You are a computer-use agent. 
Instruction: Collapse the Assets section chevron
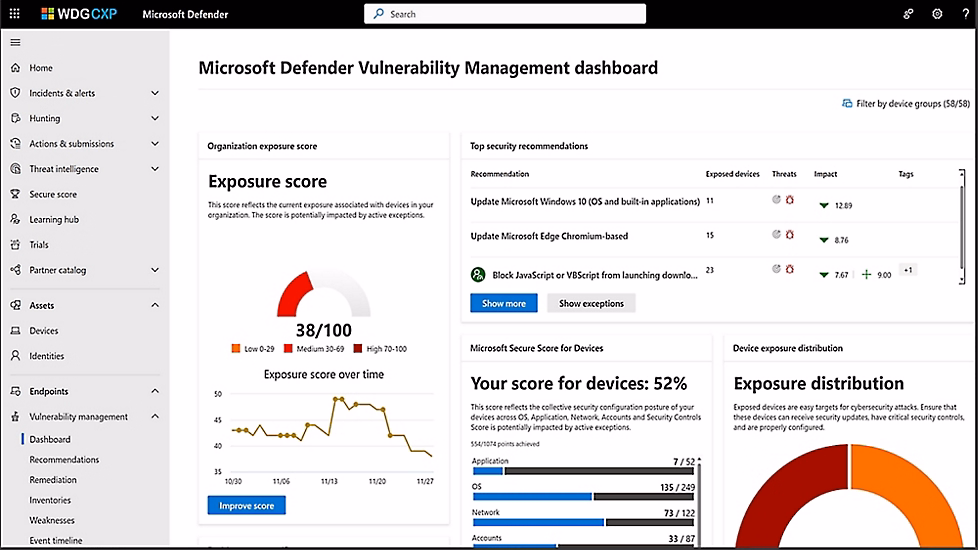[155, 305]
